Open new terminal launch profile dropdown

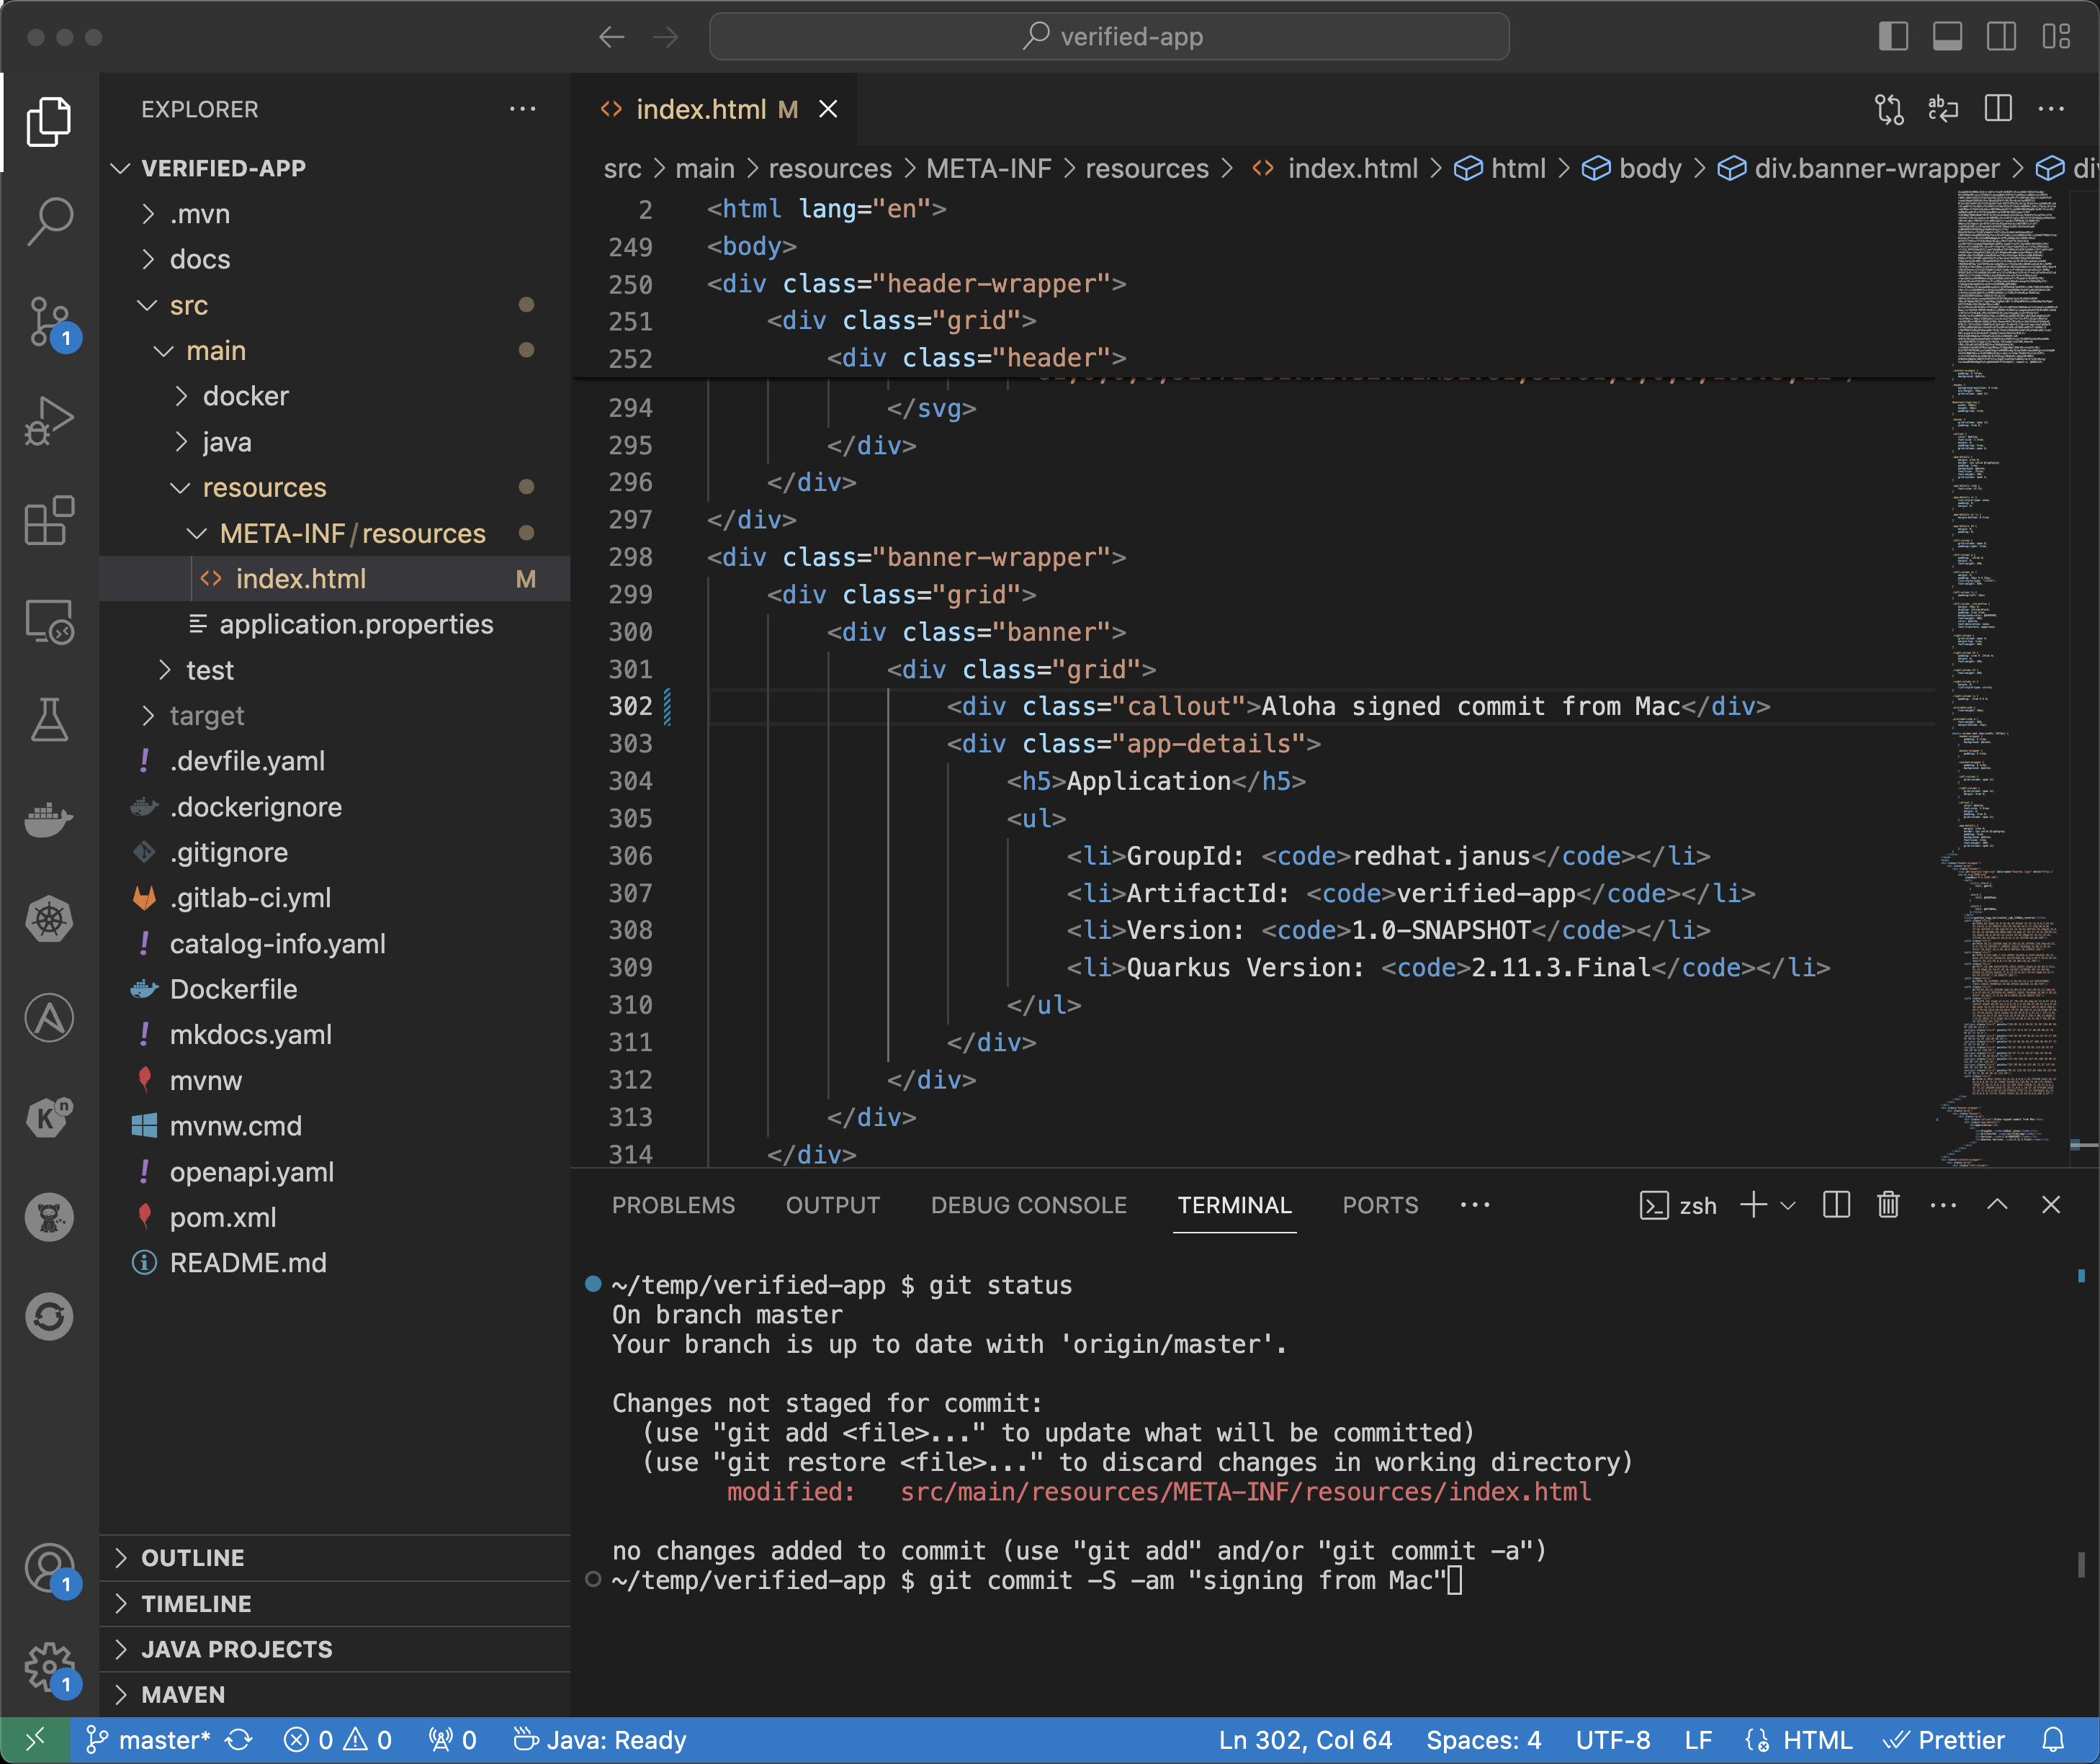click(x=1789, y=1205)
